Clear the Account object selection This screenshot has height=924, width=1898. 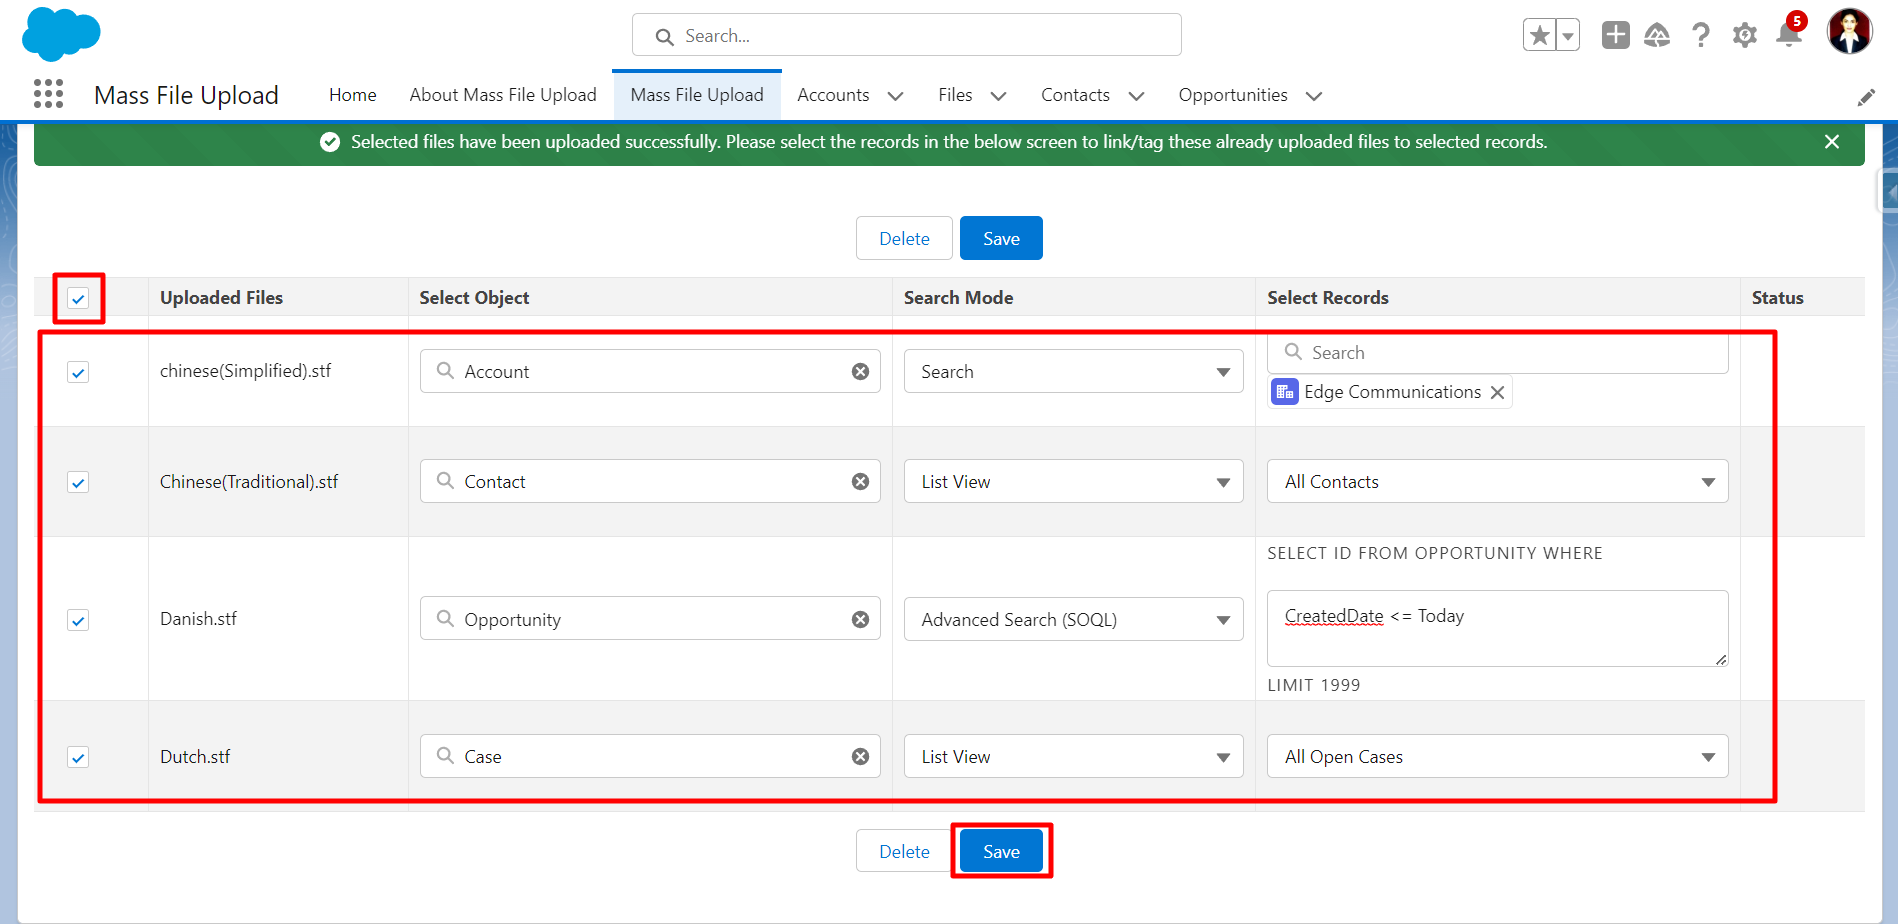coord(860,372)
